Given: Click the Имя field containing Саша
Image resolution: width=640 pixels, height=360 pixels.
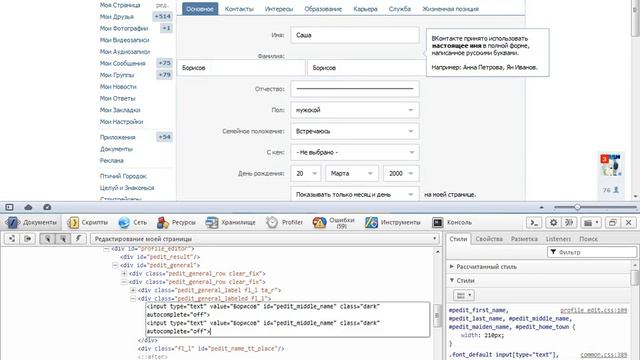Looking at the screenshot, I should click(355, 35).
